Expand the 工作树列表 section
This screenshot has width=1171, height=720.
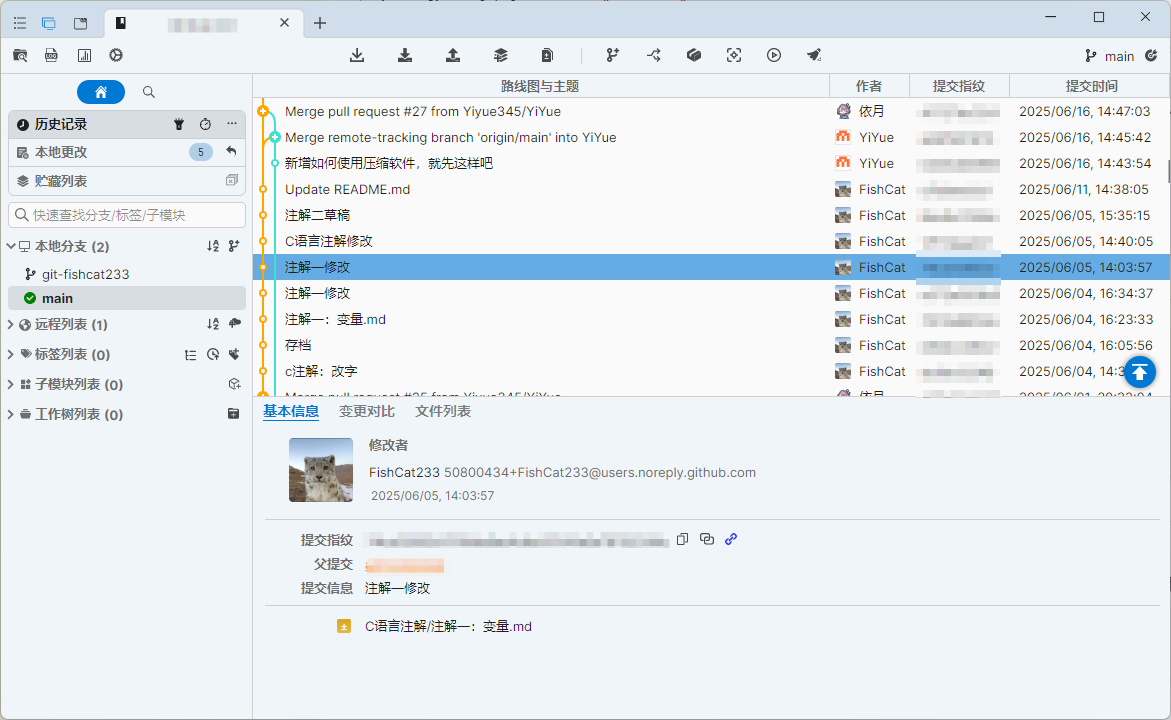click(11, 414)
